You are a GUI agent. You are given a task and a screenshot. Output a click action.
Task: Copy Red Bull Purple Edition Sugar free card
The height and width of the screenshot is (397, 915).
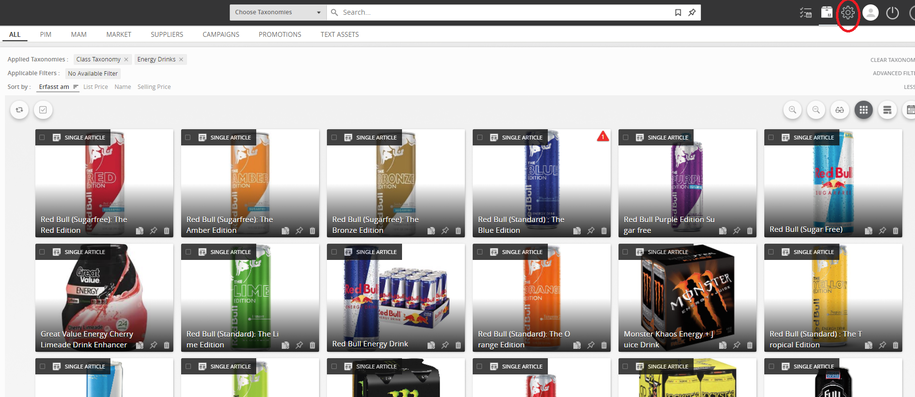point(723,231)
